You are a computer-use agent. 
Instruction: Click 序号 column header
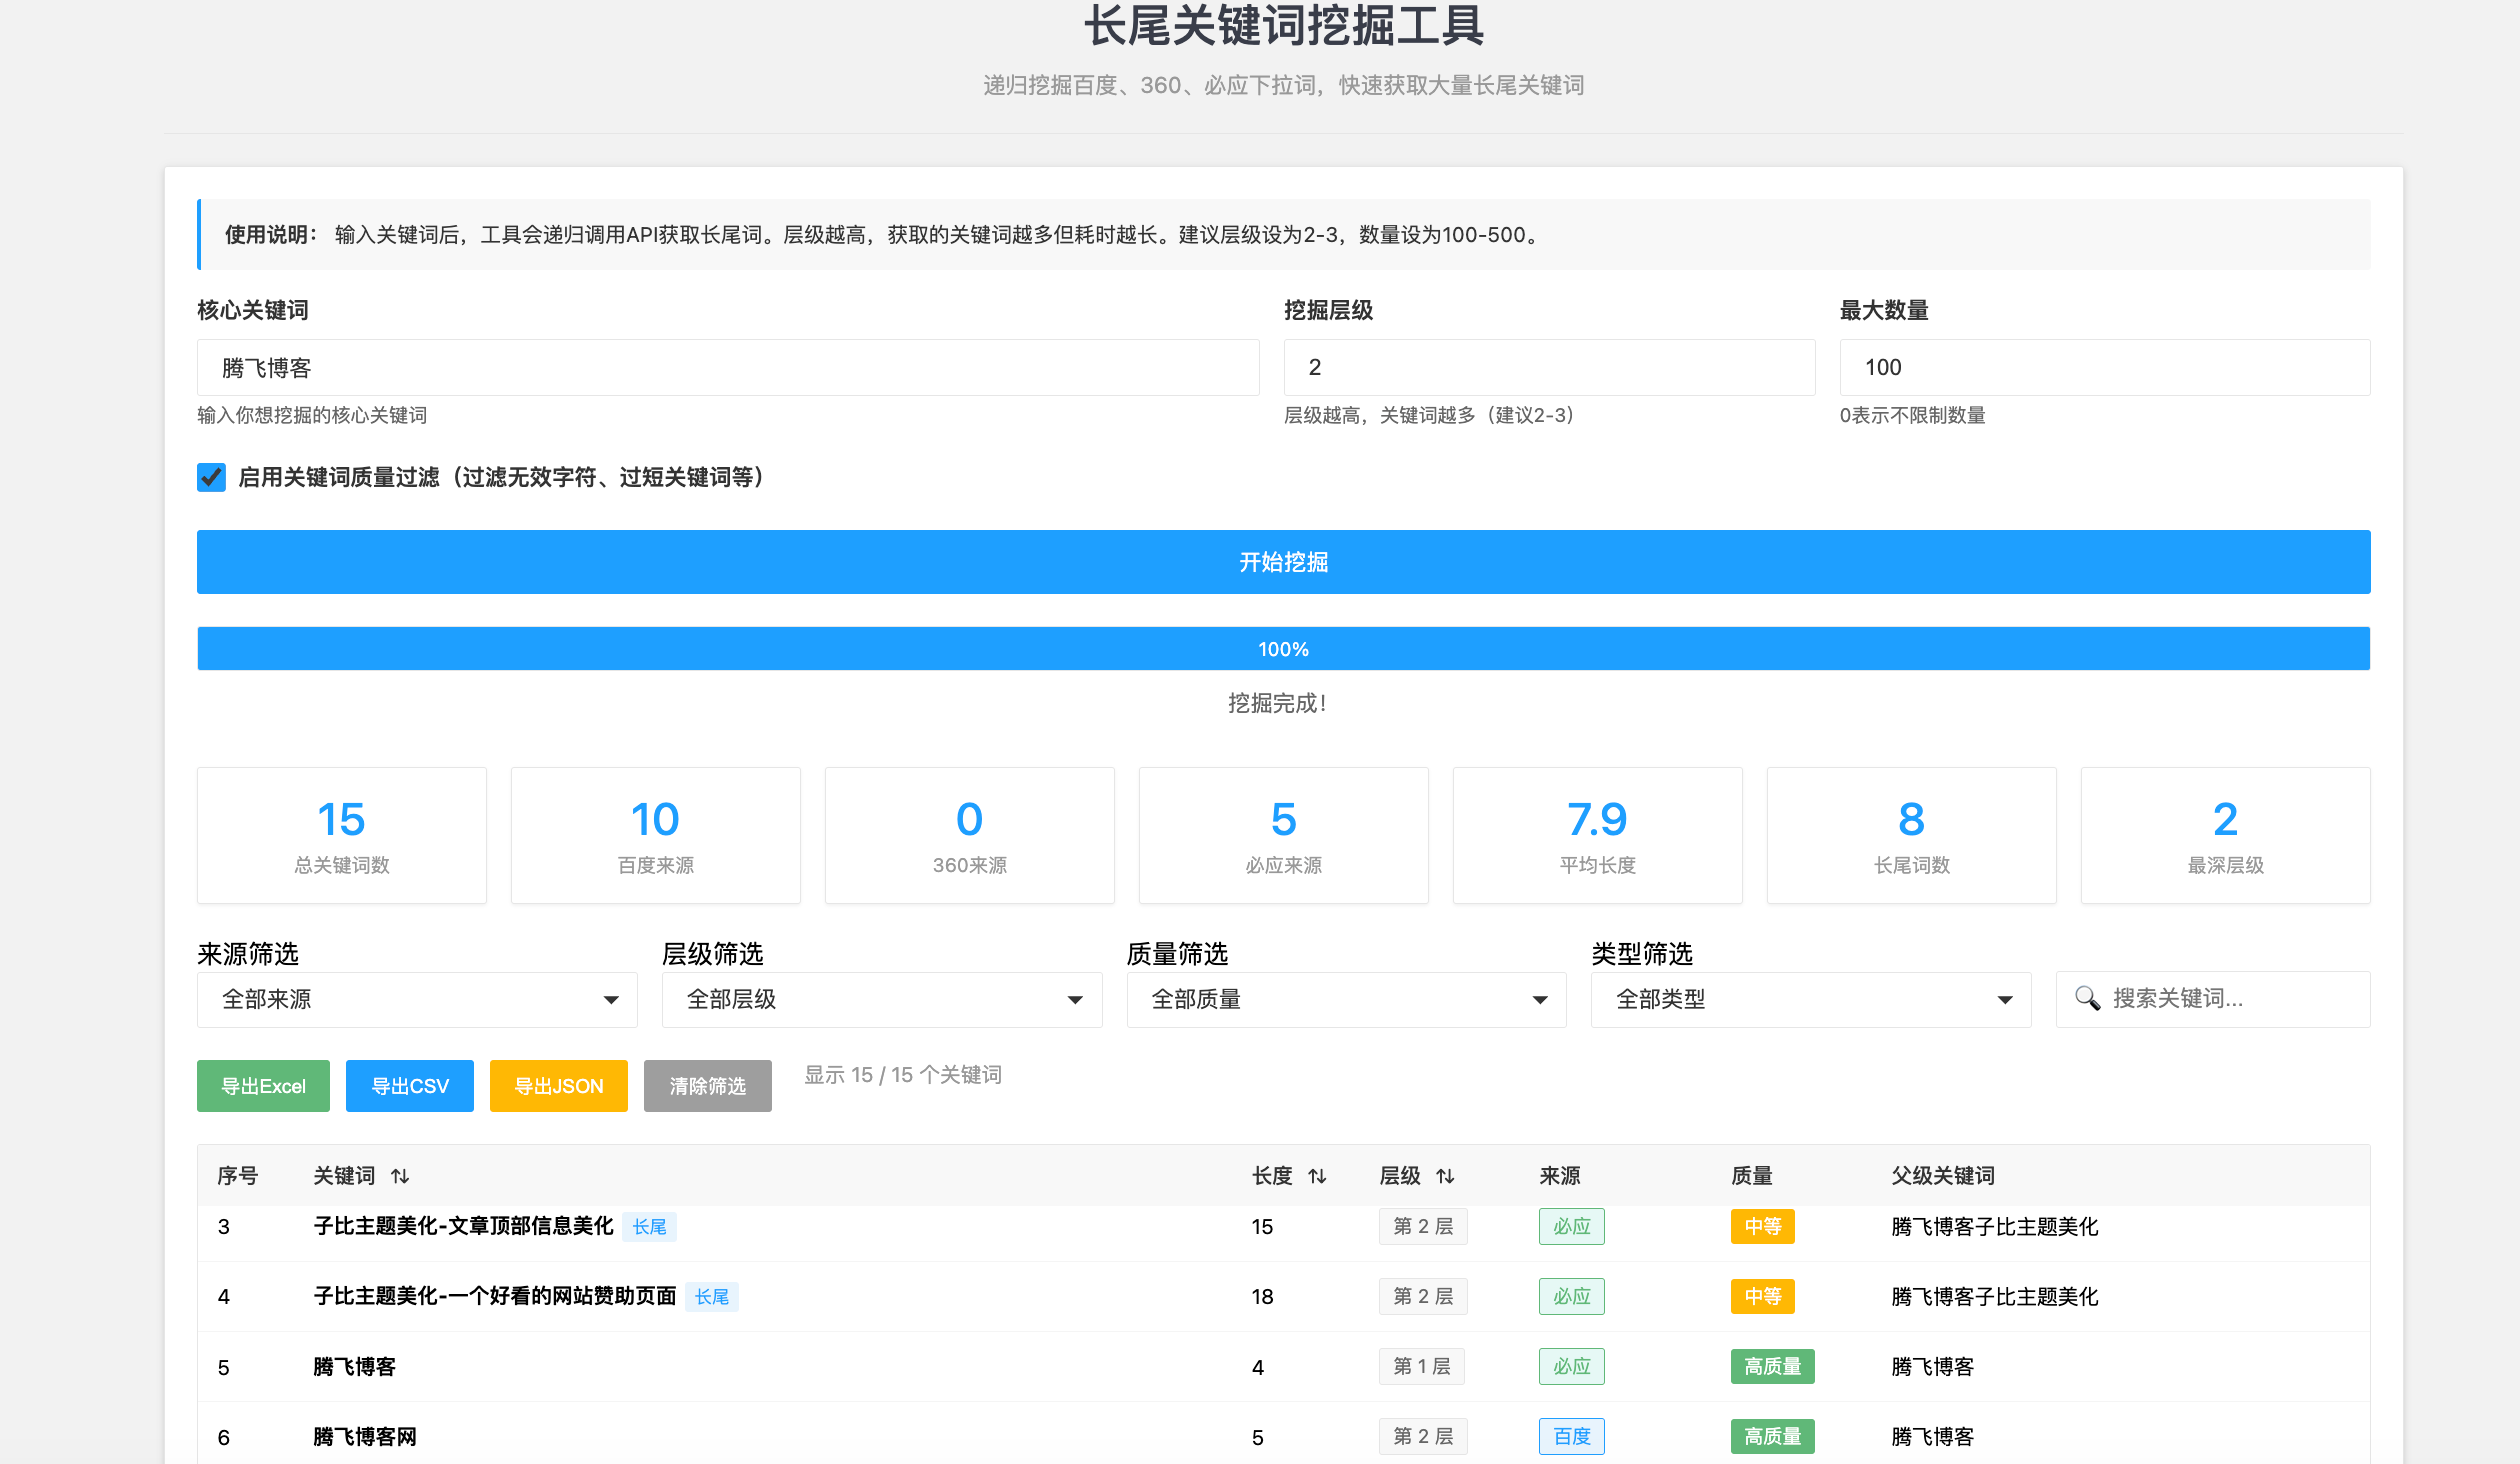point(238,1176)
